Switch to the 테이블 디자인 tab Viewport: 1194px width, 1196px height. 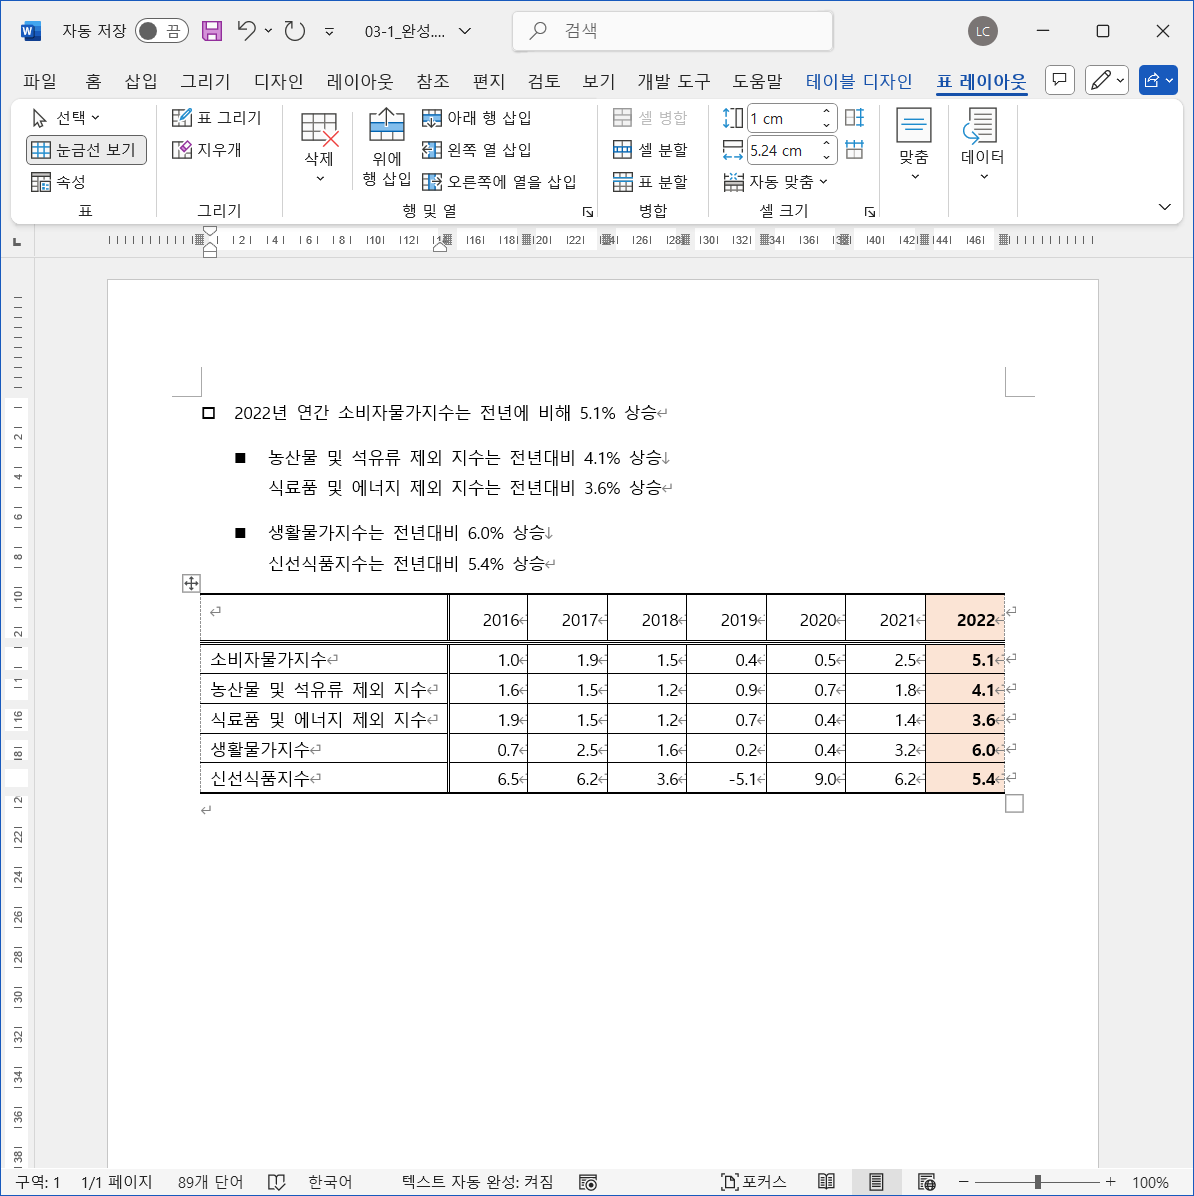pos(859,81)
